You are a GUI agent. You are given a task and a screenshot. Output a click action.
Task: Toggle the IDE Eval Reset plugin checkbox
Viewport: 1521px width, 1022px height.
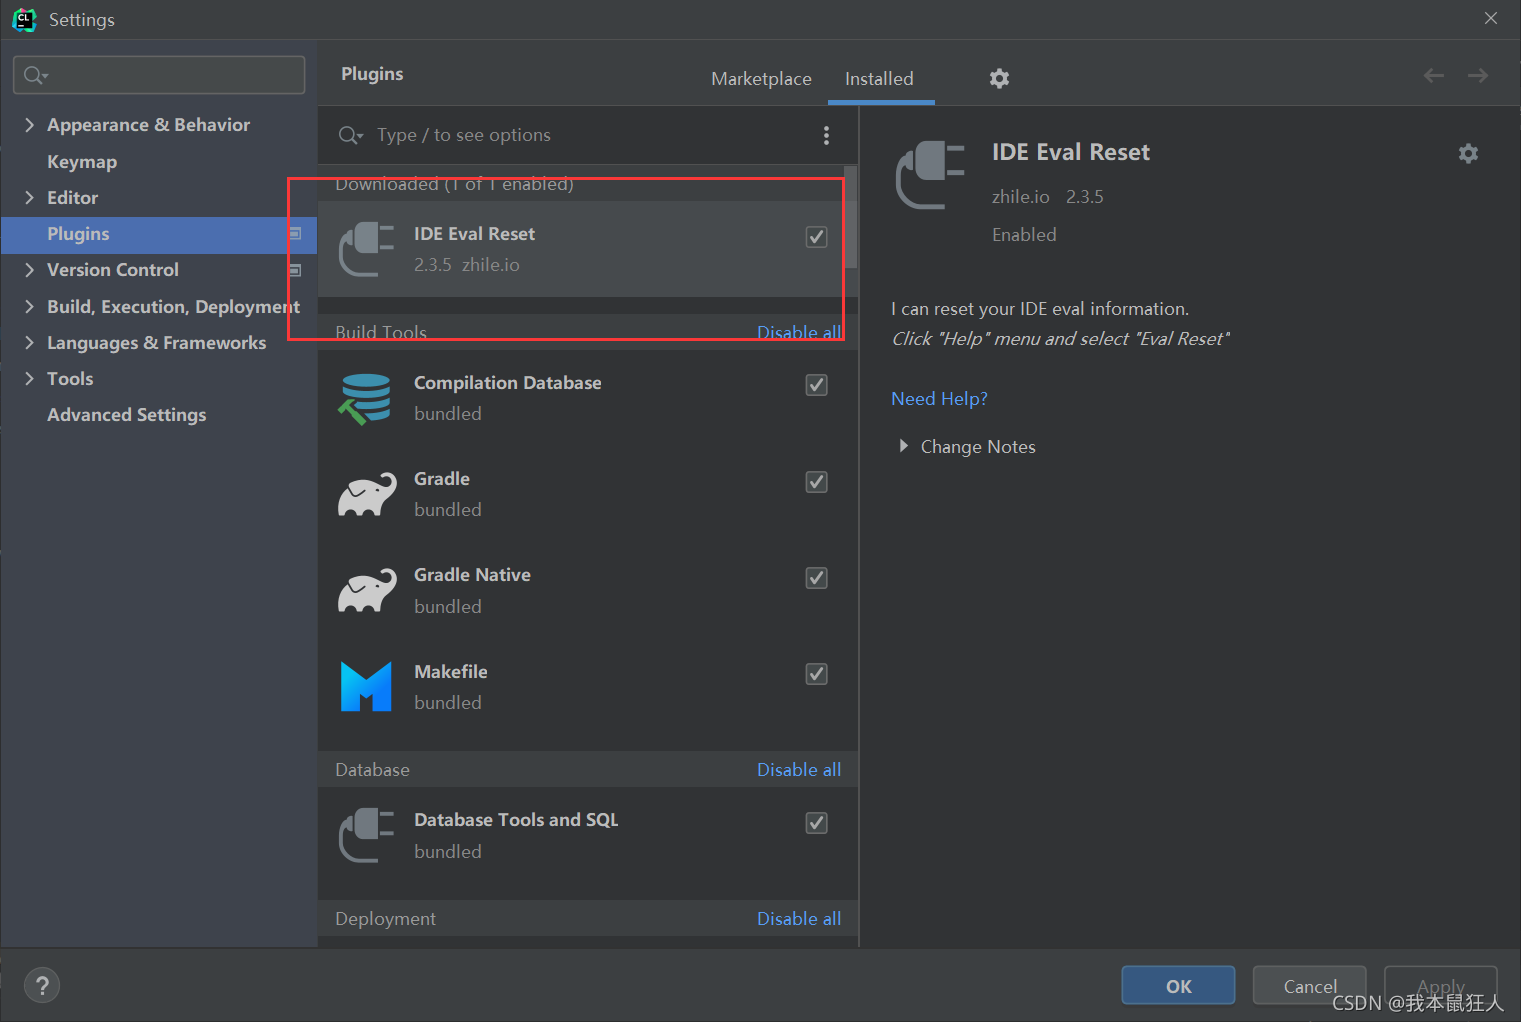(x=817, y=237)
